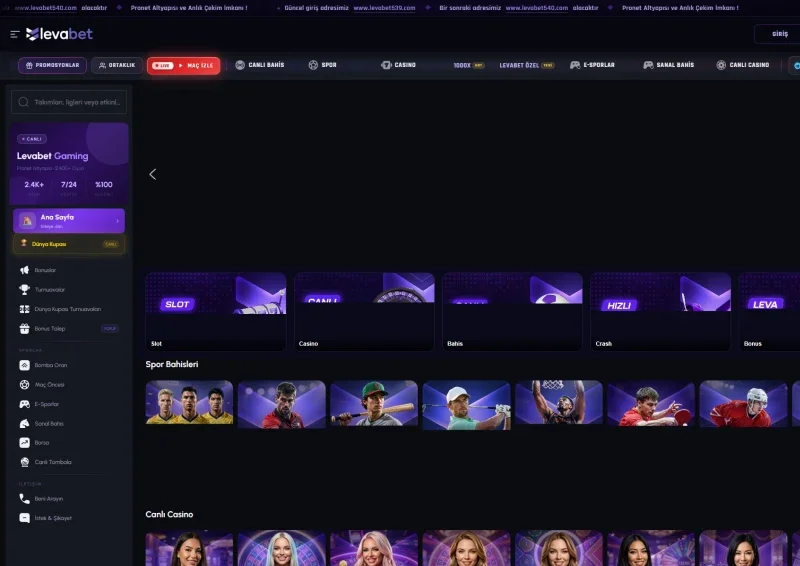Screen dimensions: 800x566
Task: Click the Canlı Tombala icon in the sidebar
Action: pyautogui.click(x=24, y=462)
